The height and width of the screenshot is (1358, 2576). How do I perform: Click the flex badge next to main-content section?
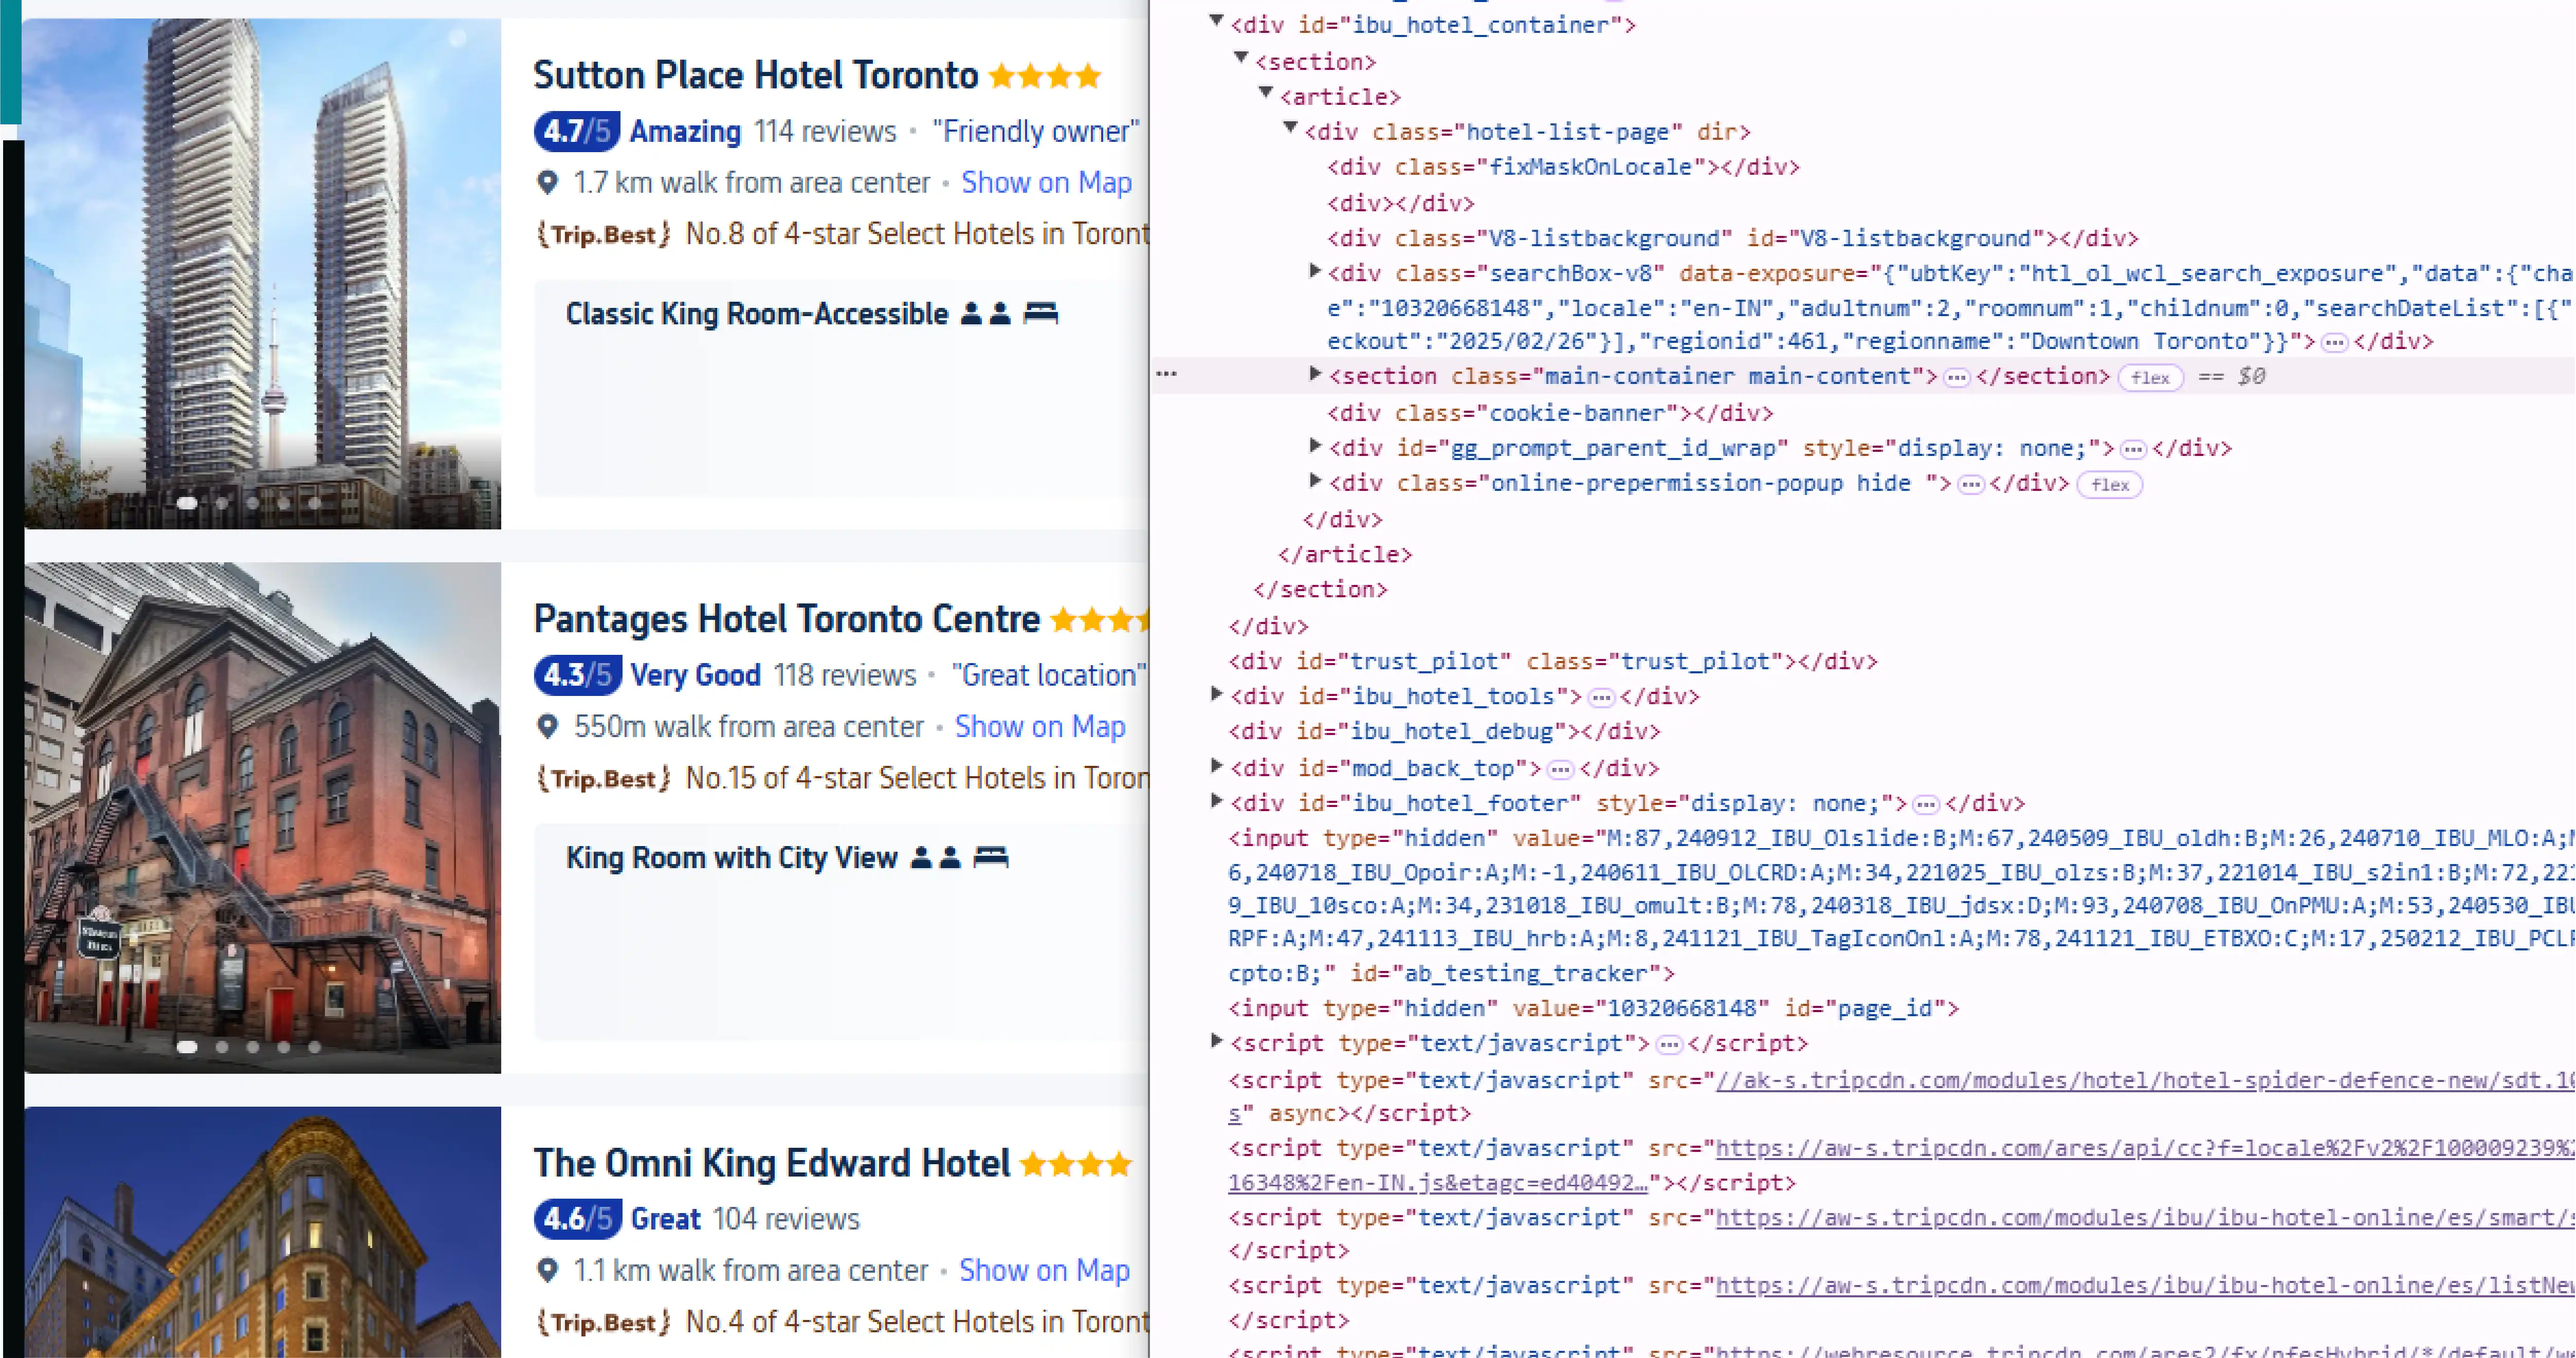click(2150, 377)
